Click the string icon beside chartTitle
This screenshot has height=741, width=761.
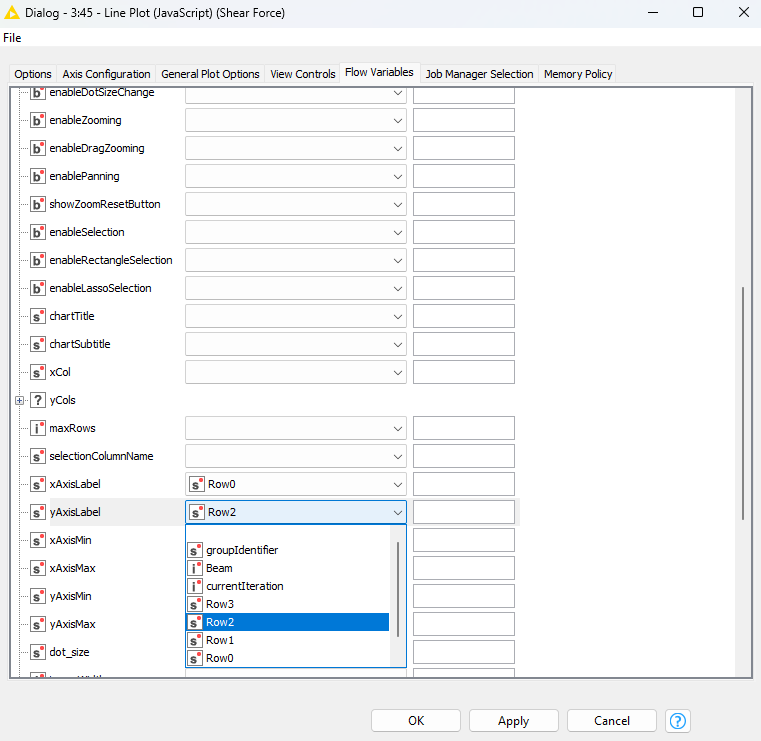[38, 316]
